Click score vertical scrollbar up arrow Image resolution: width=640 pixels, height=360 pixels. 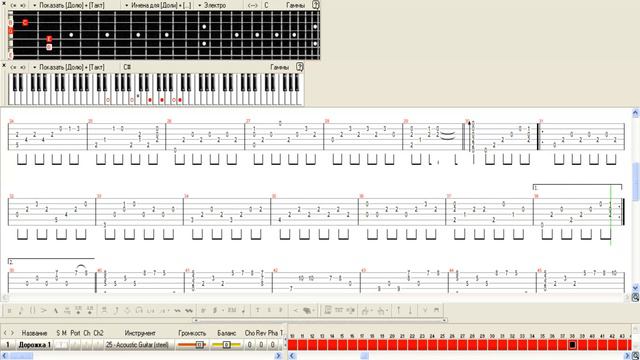pos(636,112)
